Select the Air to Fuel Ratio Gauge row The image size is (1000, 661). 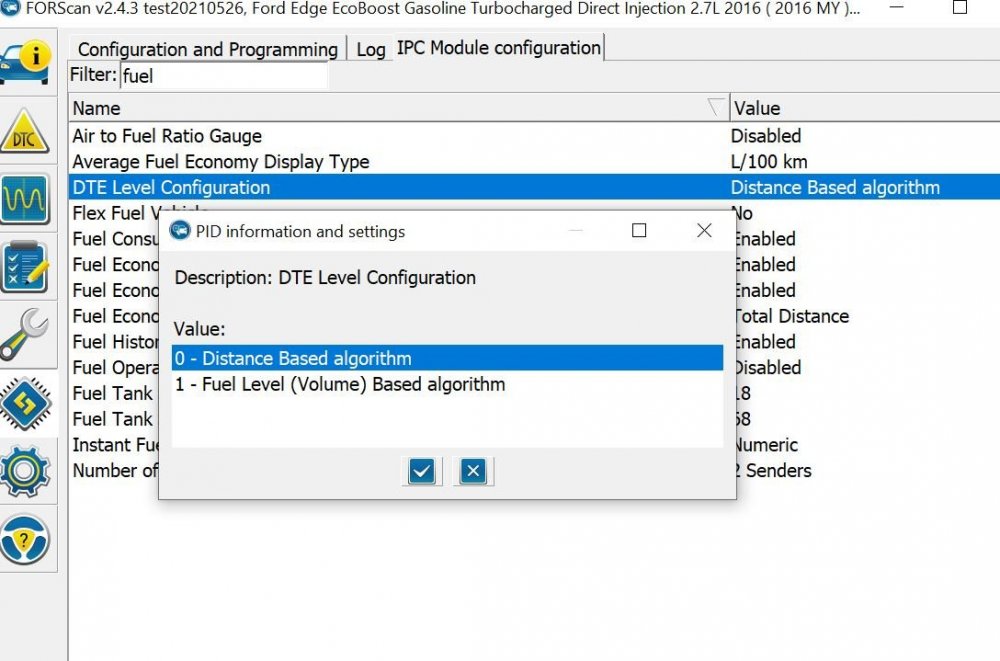pos(167,136)
